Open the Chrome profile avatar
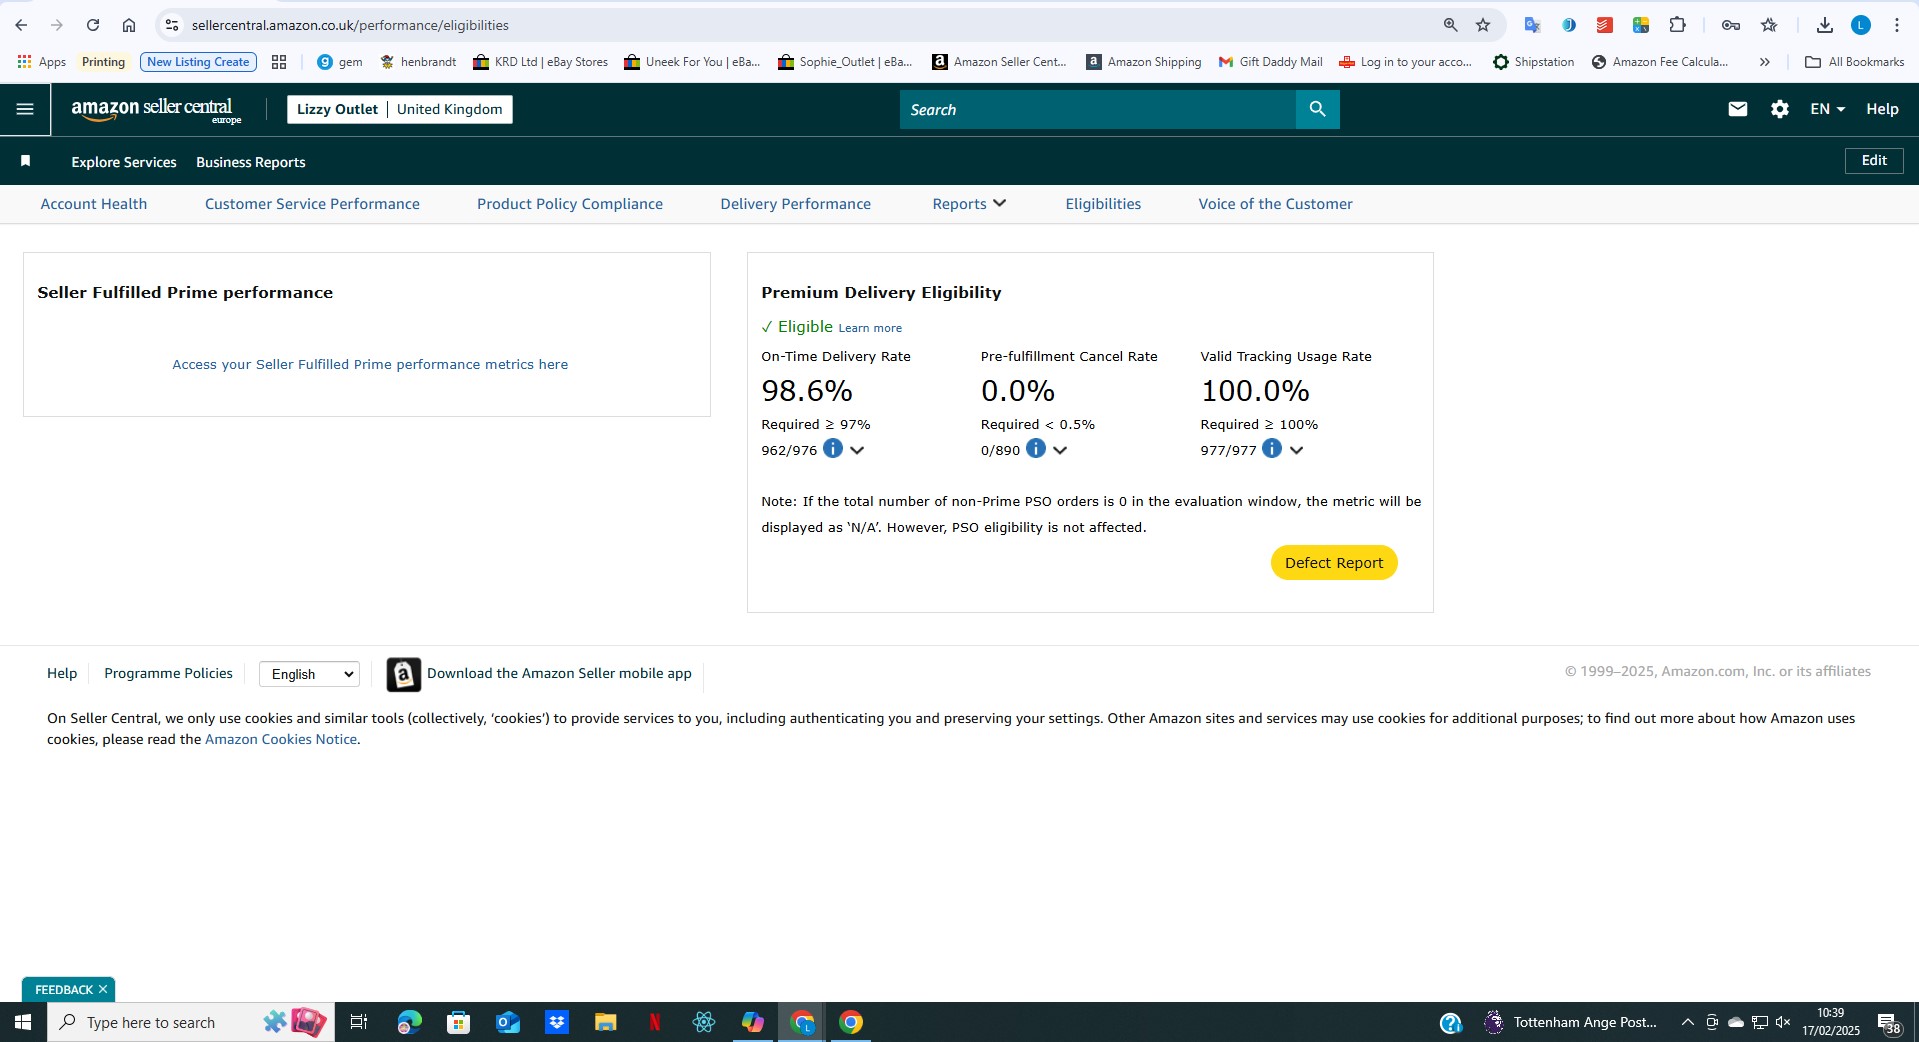1919x1042 pixels. pos(1861,25)
